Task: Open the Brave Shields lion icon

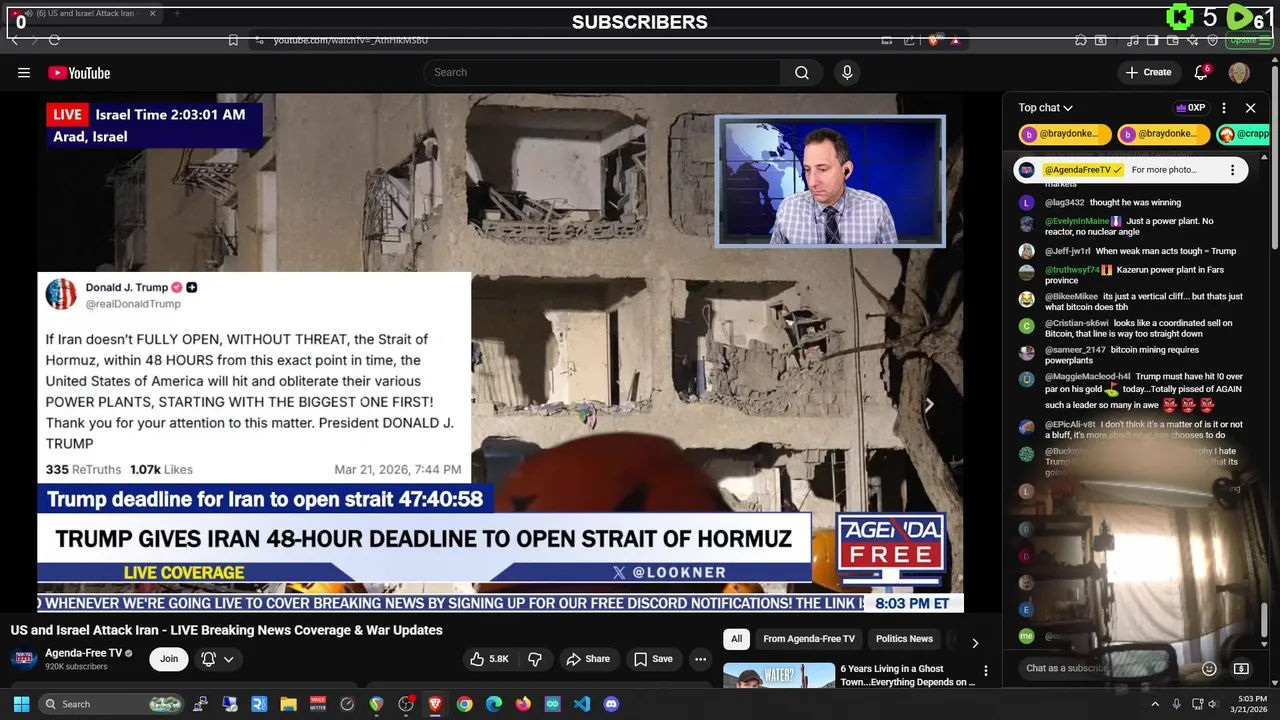Action: pyautogui.click(x=934, y=40)
